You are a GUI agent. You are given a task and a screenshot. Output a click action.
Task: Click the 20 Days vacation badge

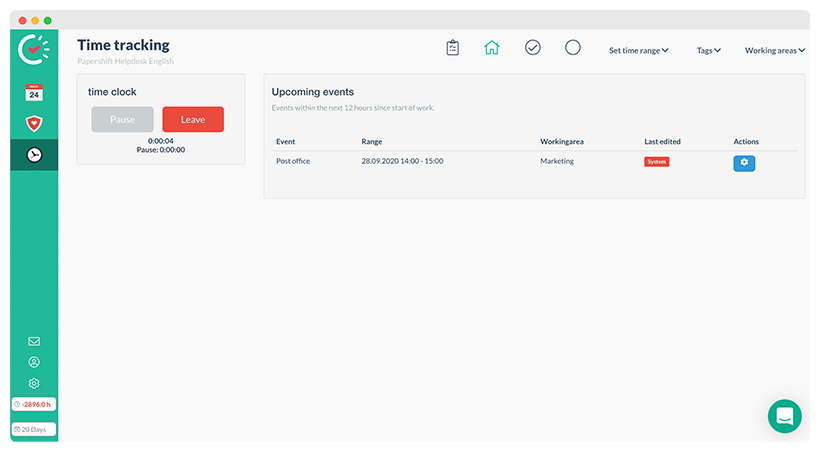(33, 430)
